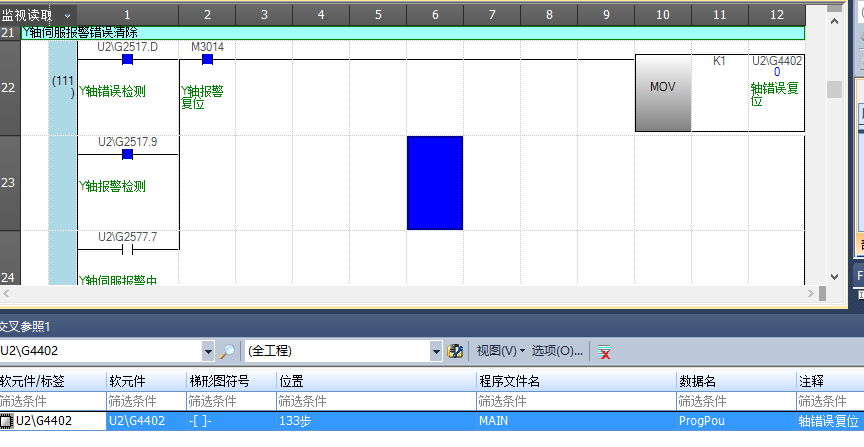864x447 pixels.
Task: Open the 监视读取 mode dropdown arrow
Action: click(67, 15)
